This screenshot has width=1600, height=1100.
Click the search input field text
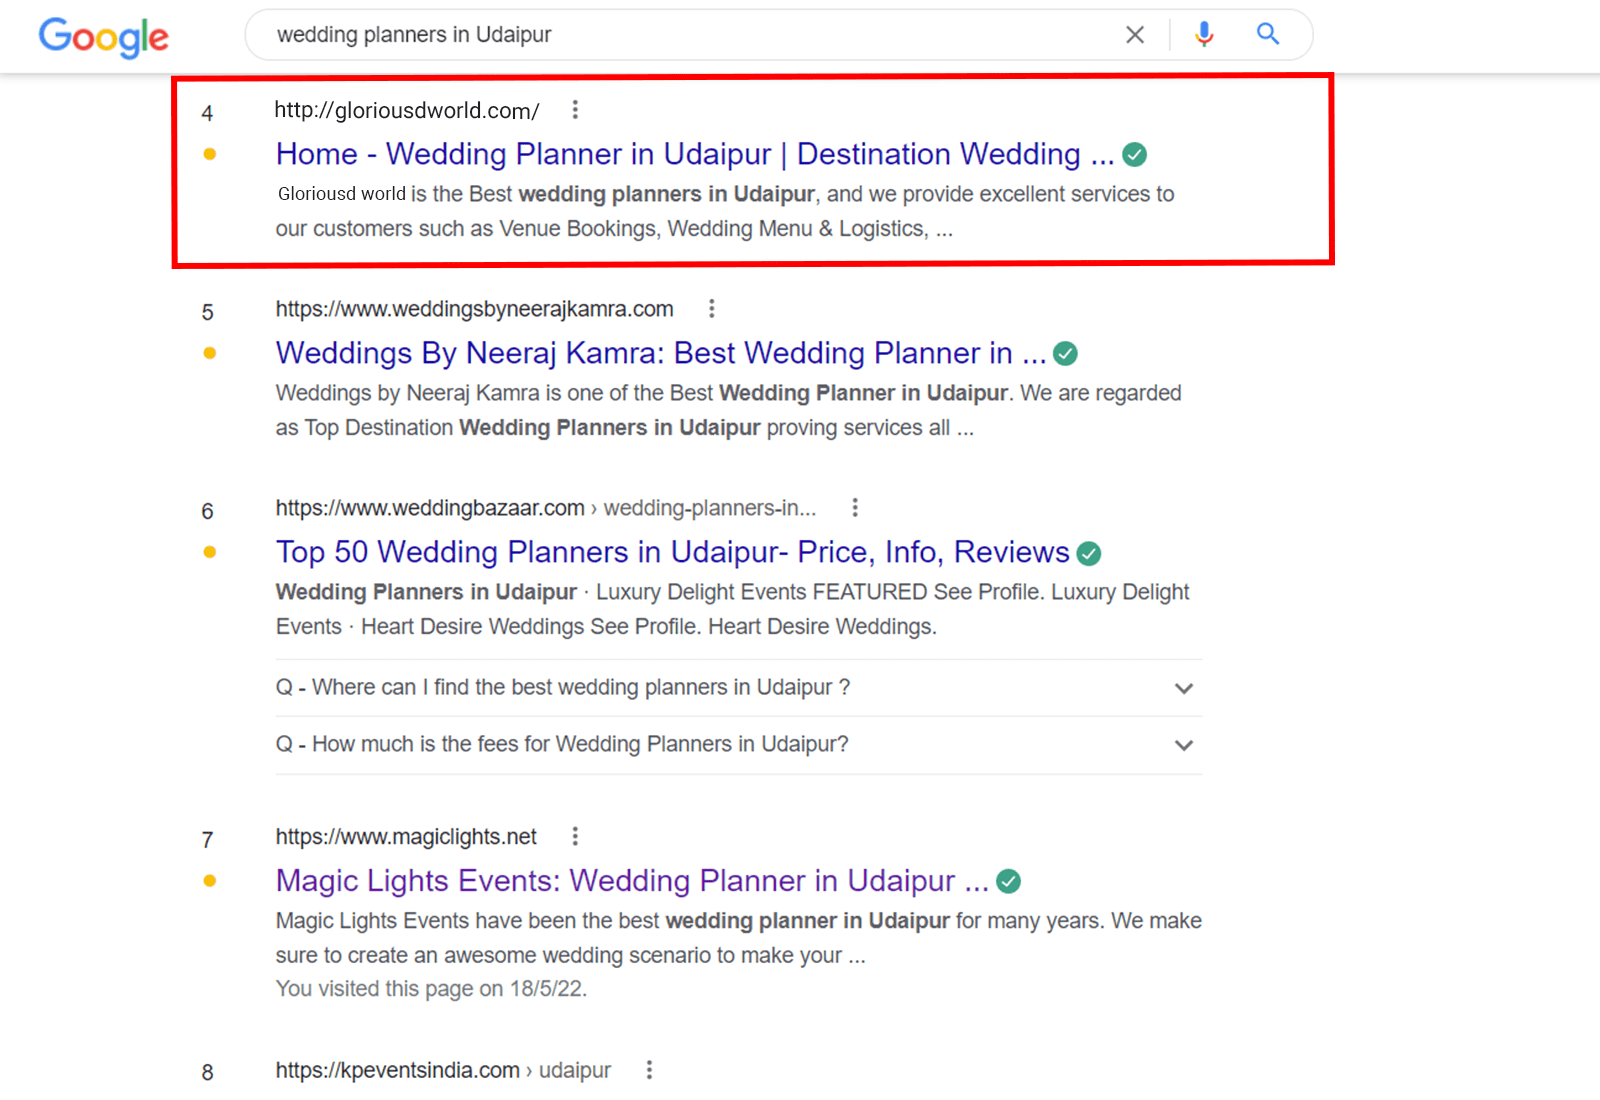(x=414, y=35)
